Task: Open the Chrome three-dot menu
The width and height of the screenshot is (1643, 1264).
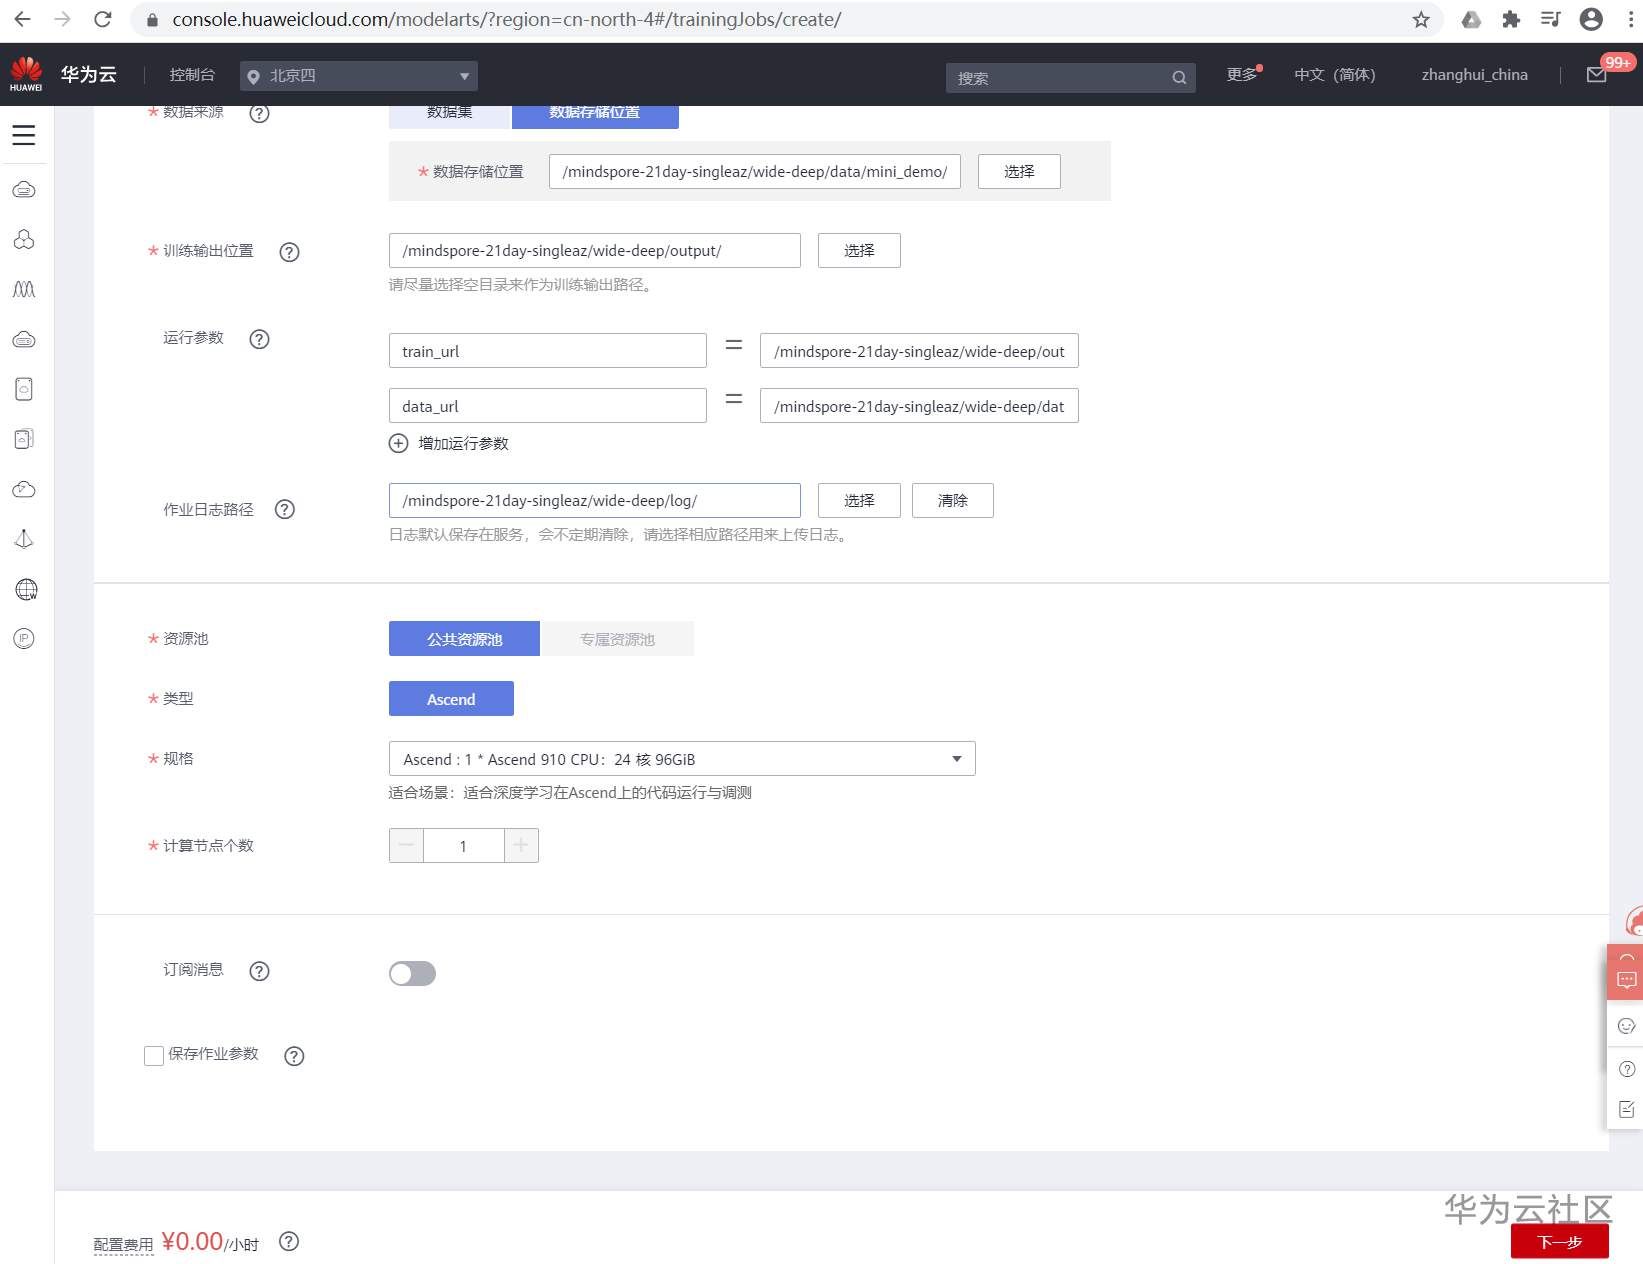Action: coord(1631,19)
